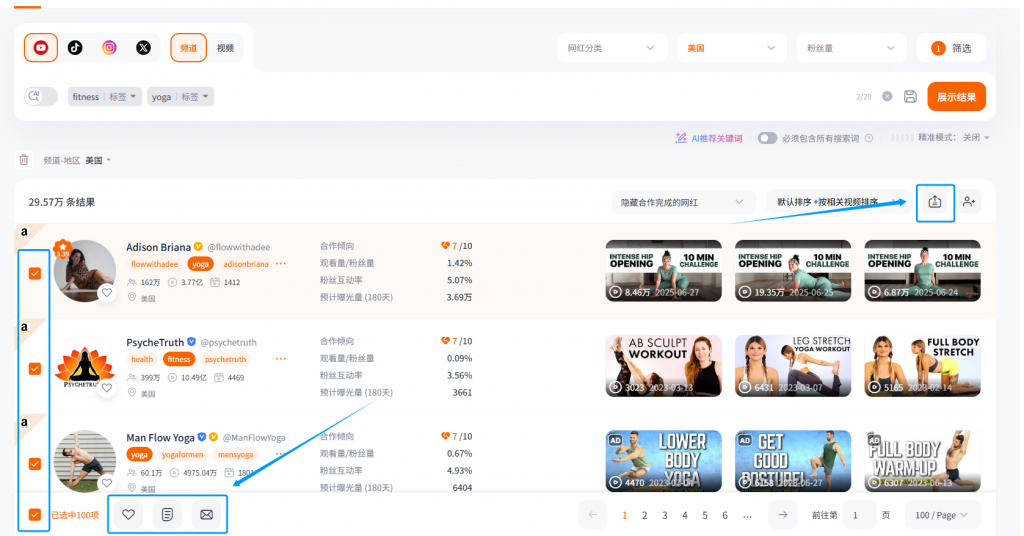Toggle the select-all checkbox near 已选中100项
This screenshot has width=1024, height=536.
[35, 514]
